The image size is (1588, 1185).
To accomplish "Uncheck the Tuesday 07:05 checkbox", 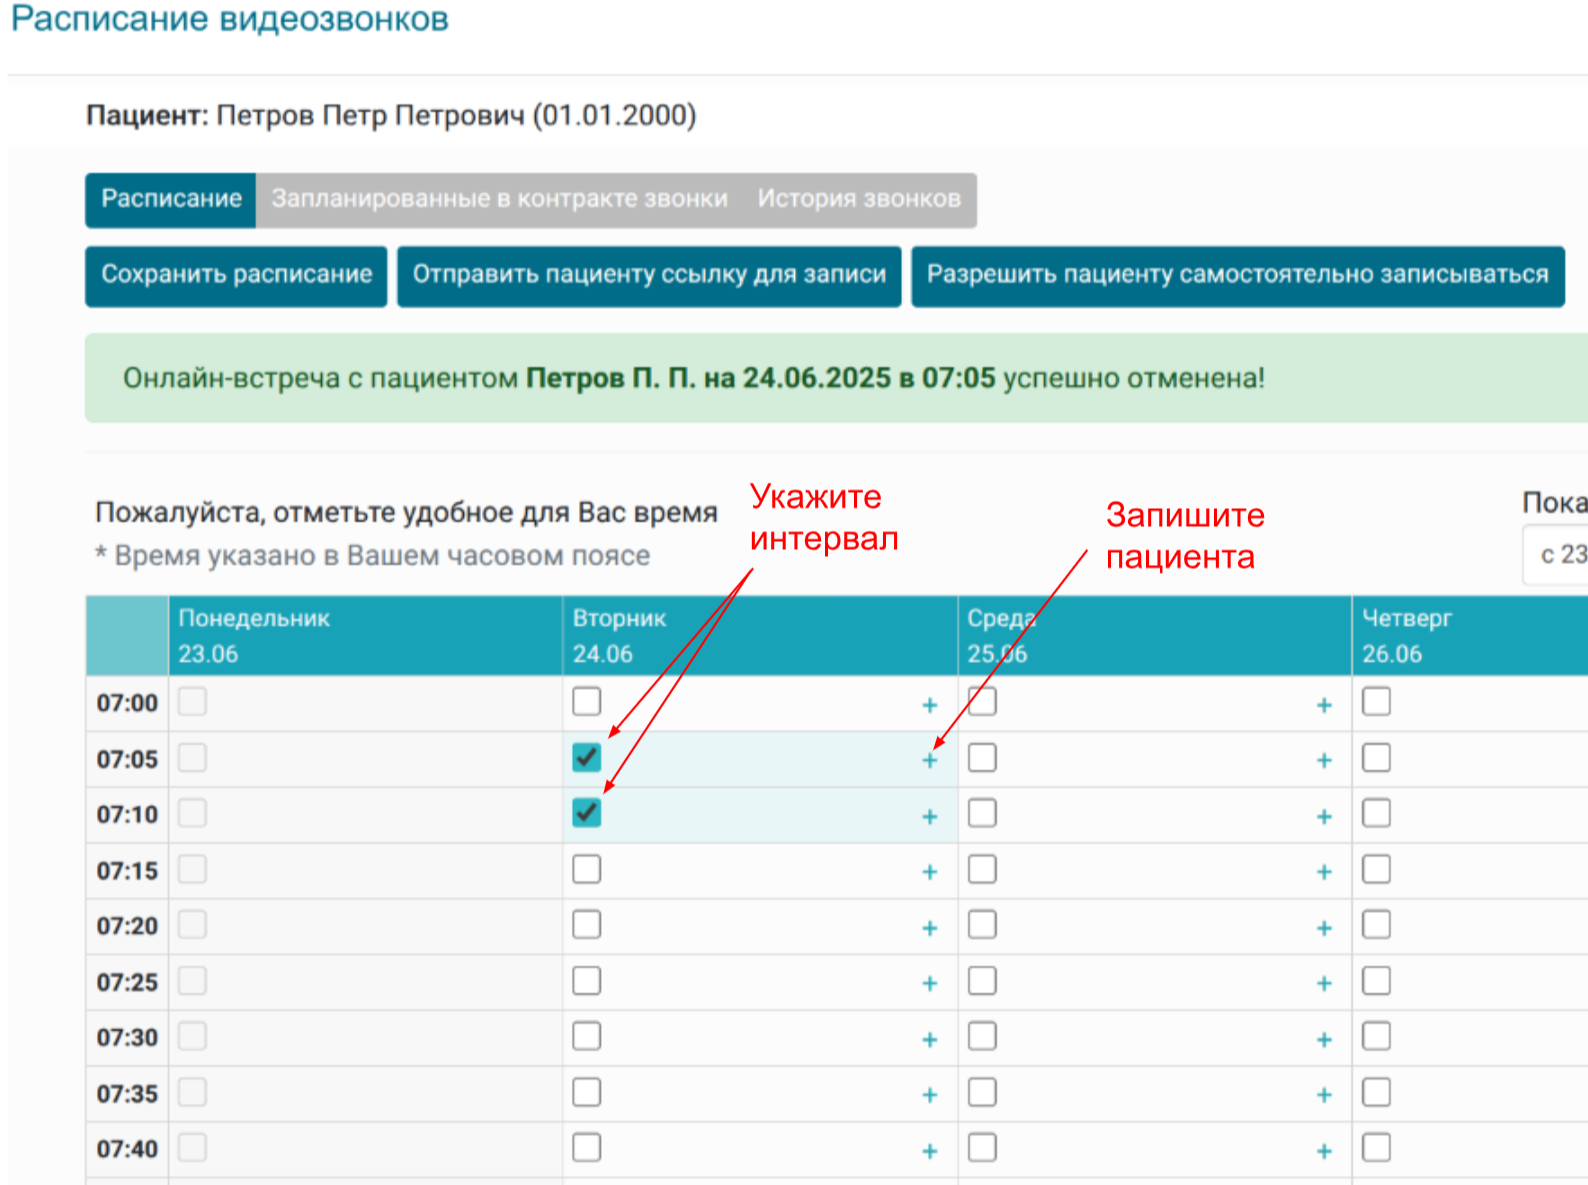I will coord(587,758).
